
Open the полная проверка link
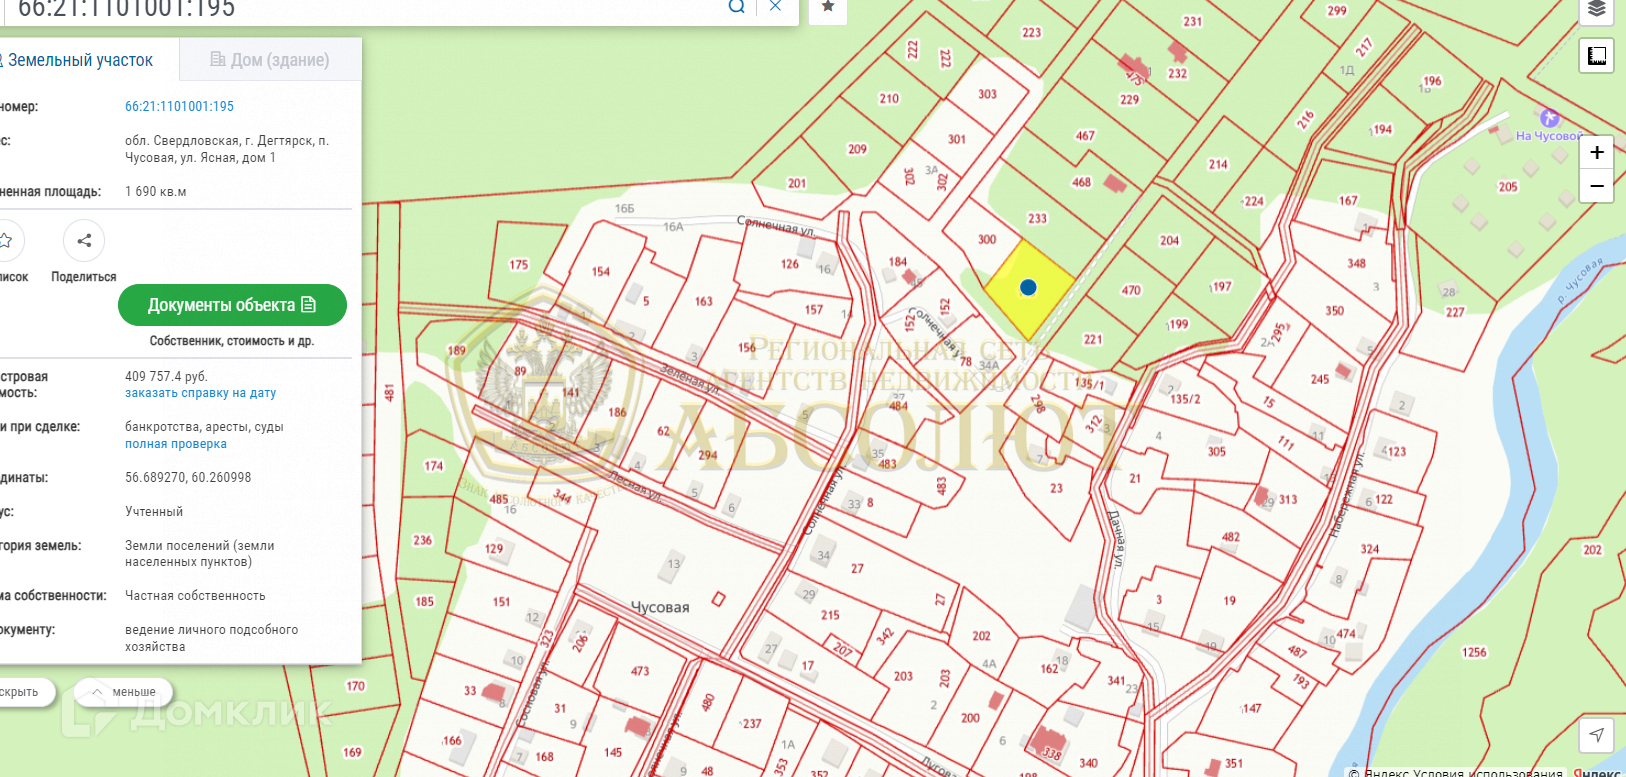coord(176,444)
